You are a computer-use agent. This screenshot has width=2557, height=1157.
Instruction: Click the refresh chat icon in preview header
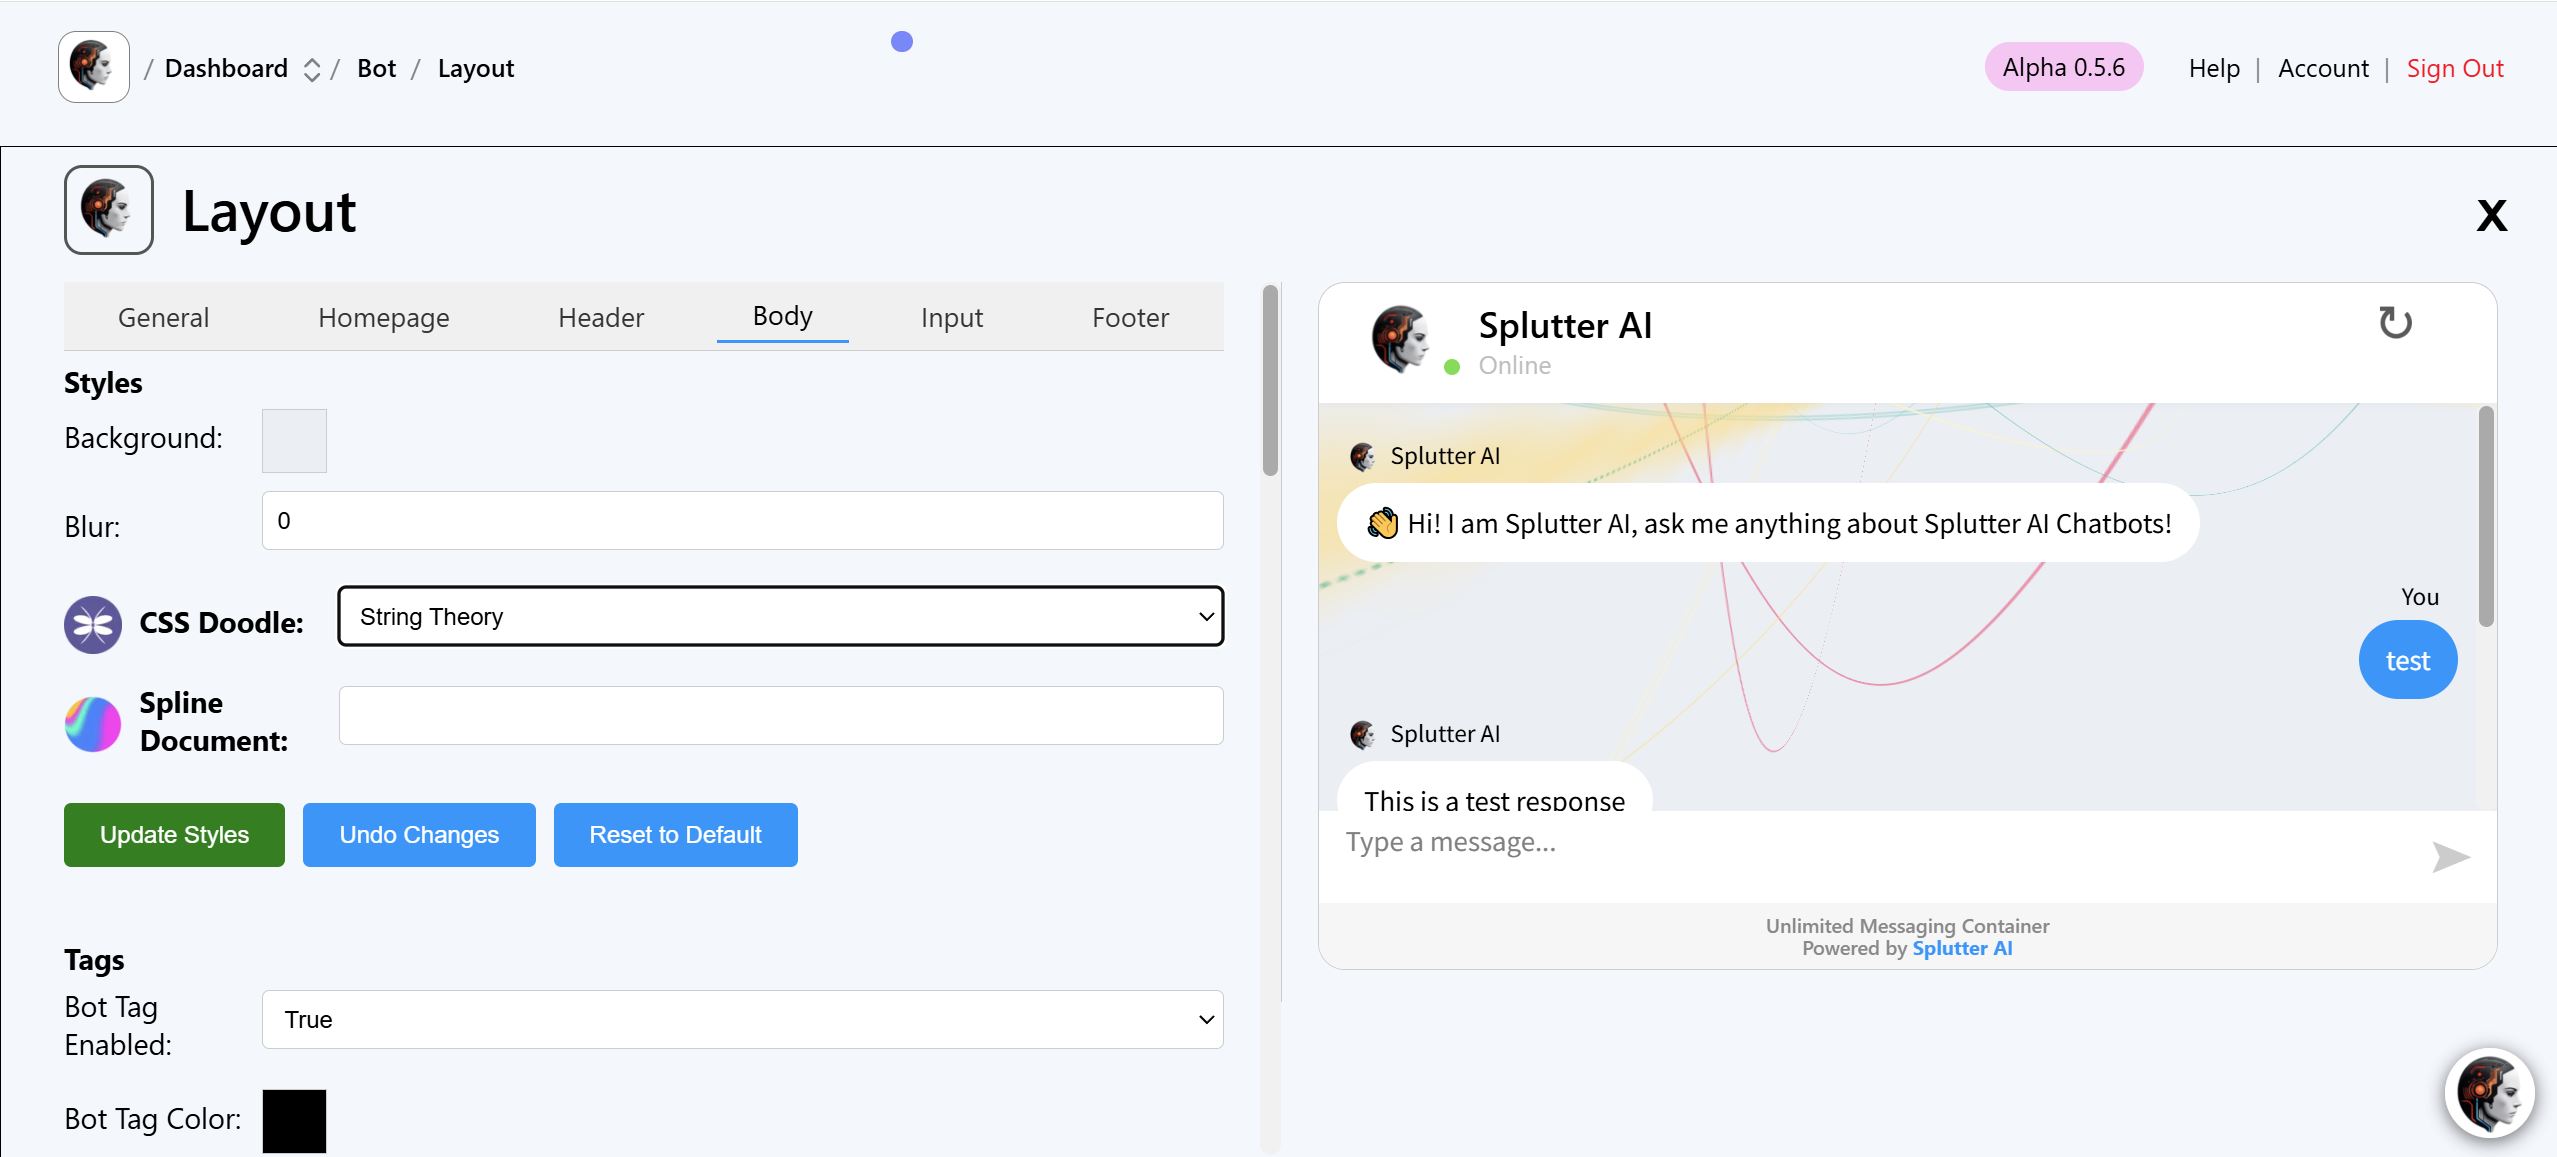point(2394,323)
